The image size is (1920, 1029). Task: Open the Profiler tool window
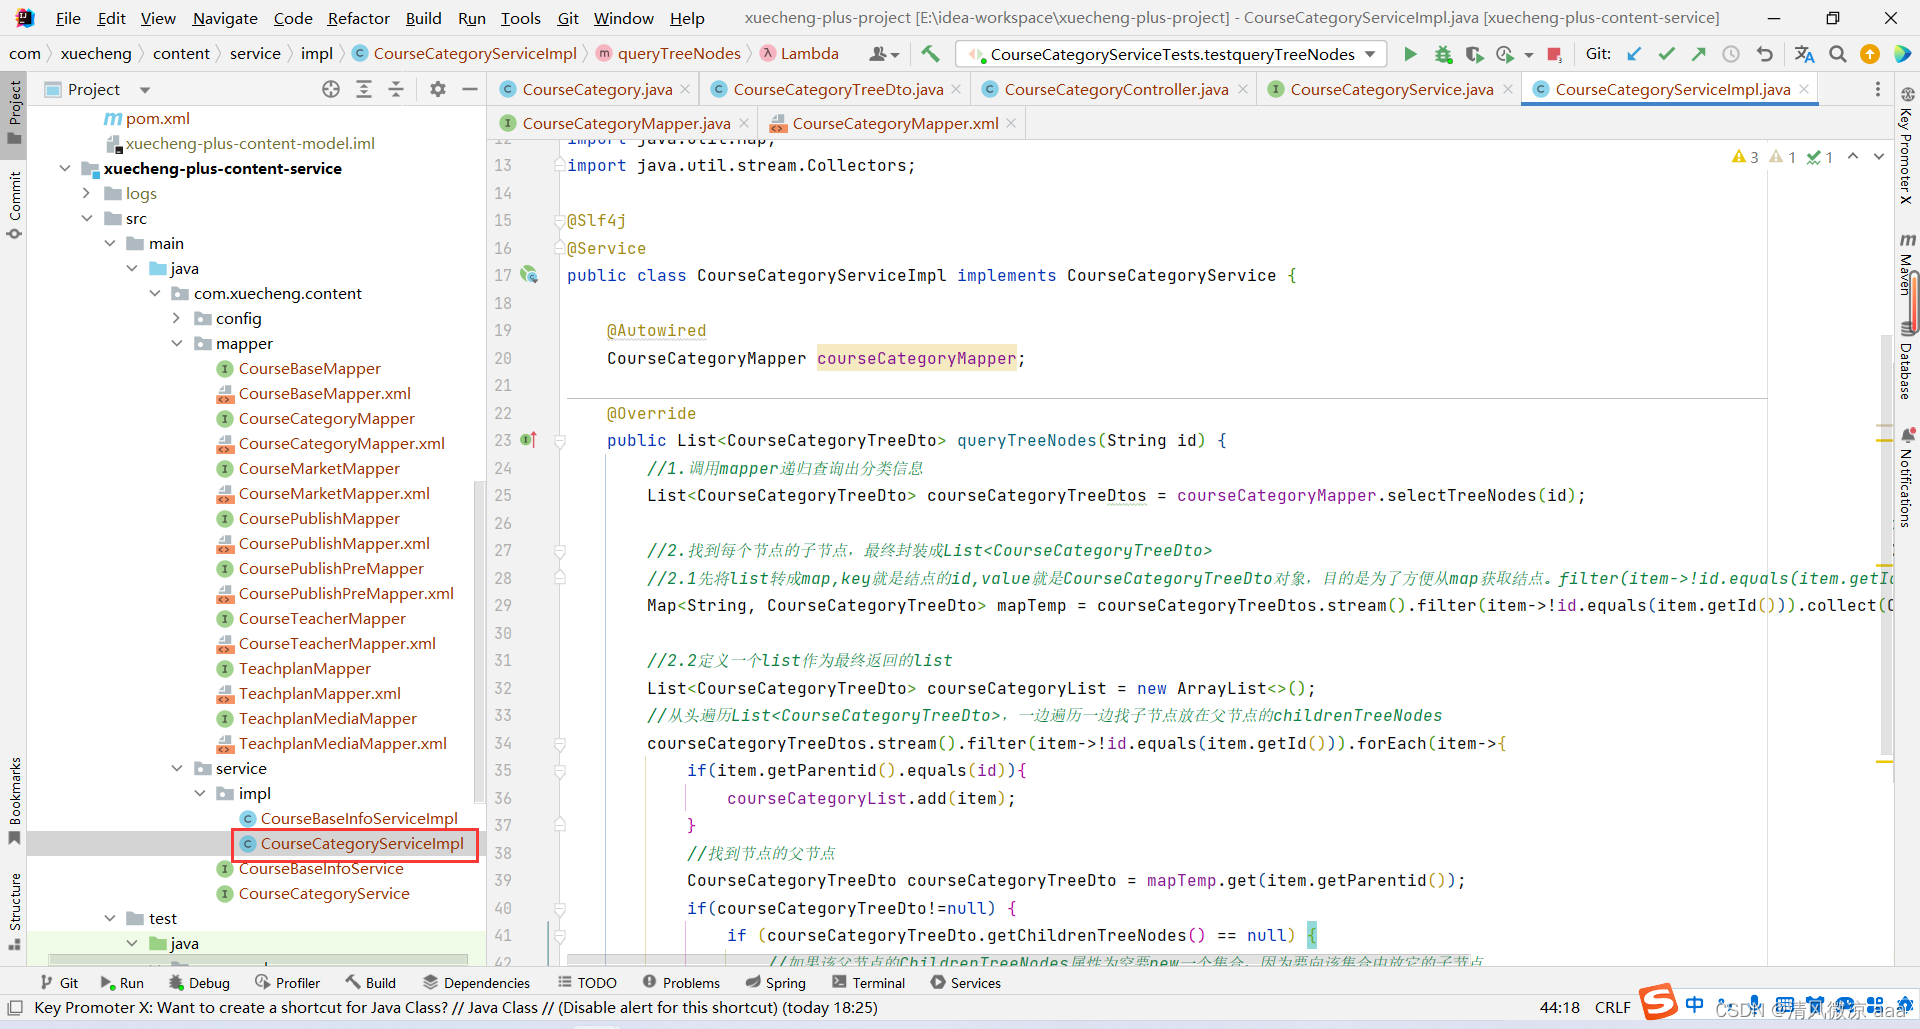point(287,983)
